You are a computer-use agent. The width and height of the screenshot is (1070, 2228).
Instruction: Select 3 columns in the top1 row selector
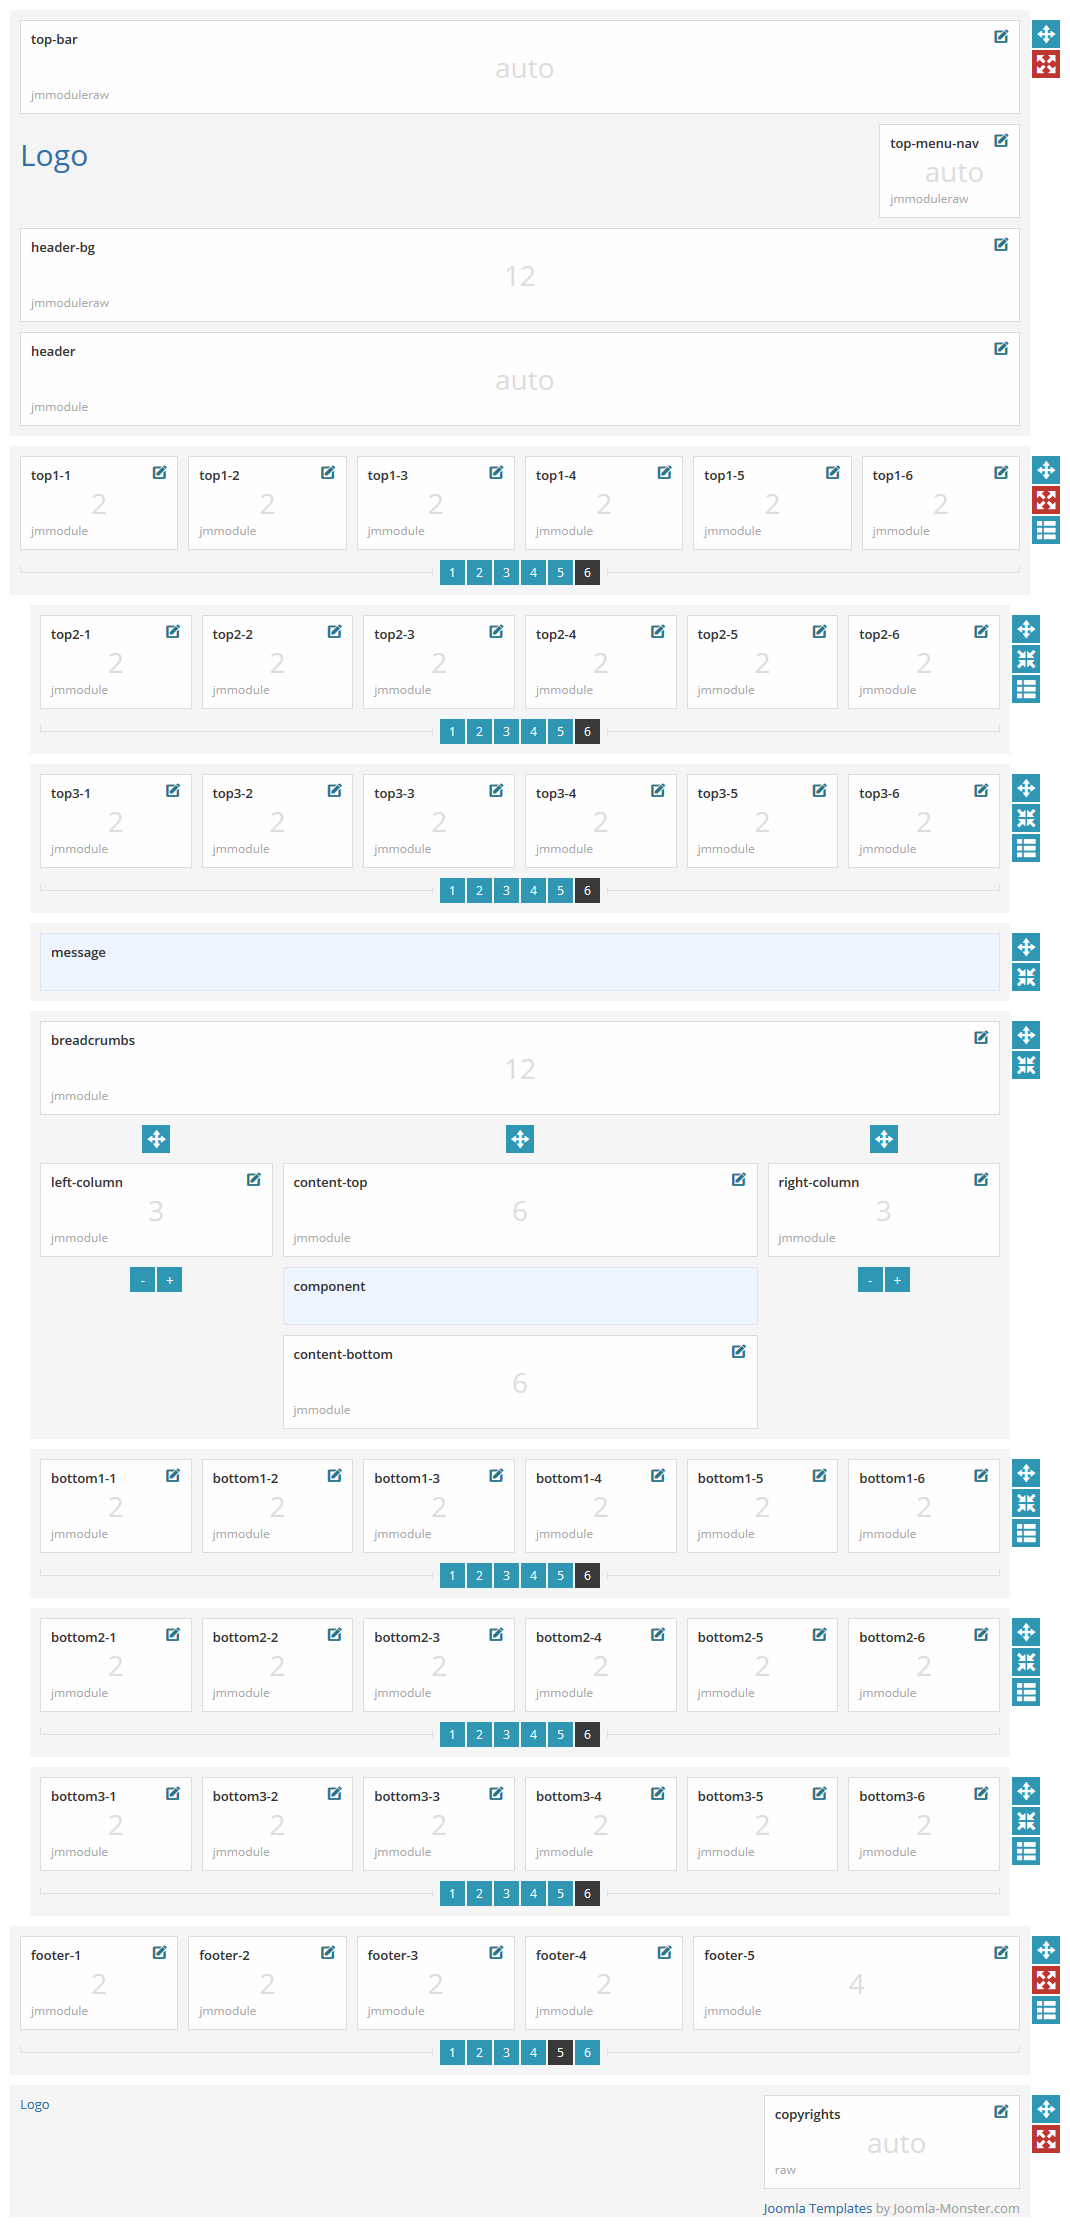(x=506, y=573)
